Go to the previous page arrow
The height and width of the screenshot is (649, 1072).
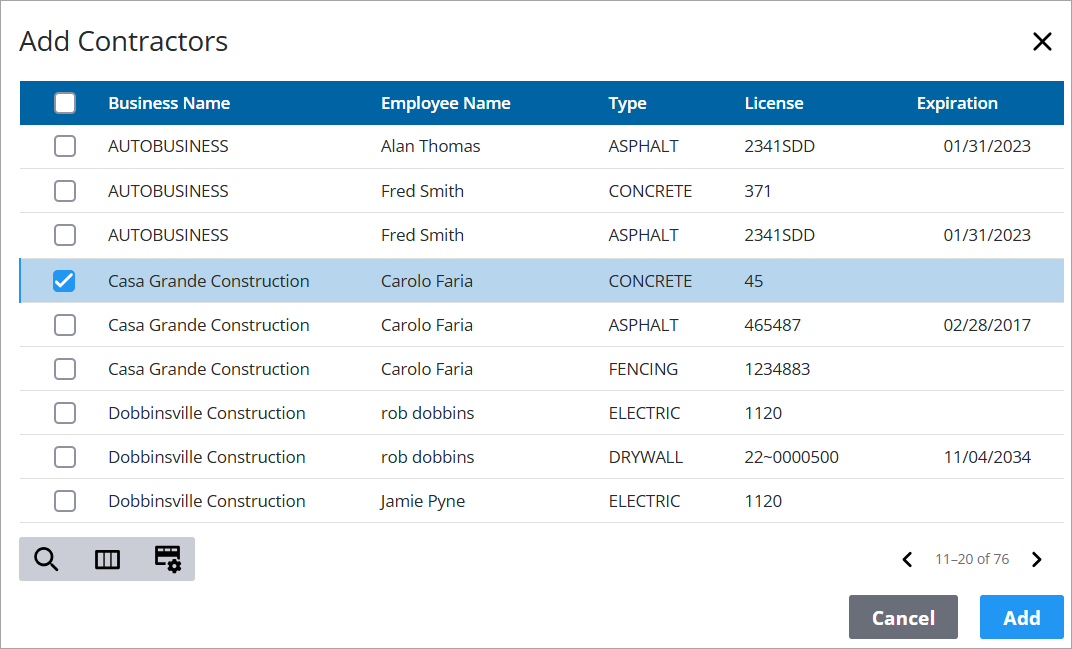click(908, 560)
